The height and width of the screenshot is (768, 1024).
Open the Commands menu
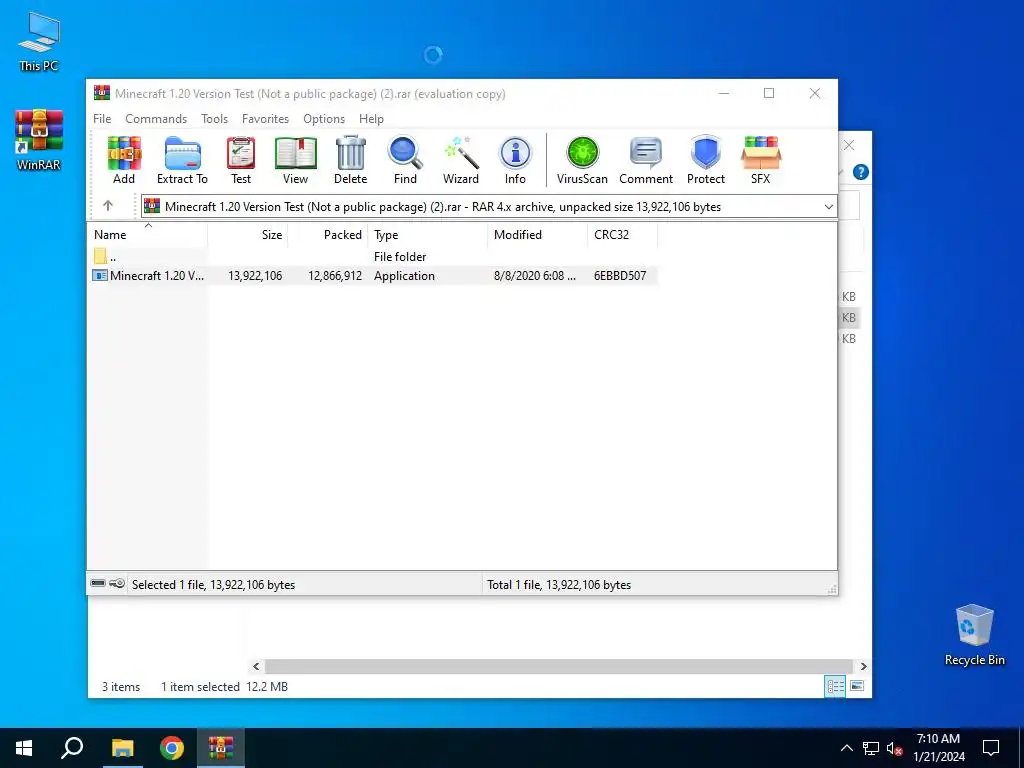tap(156, 119)
